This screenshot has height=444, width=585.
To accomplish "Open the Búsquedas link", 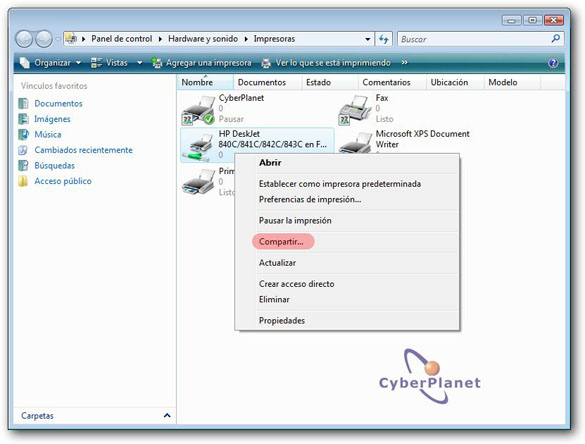I will [54, 165].
